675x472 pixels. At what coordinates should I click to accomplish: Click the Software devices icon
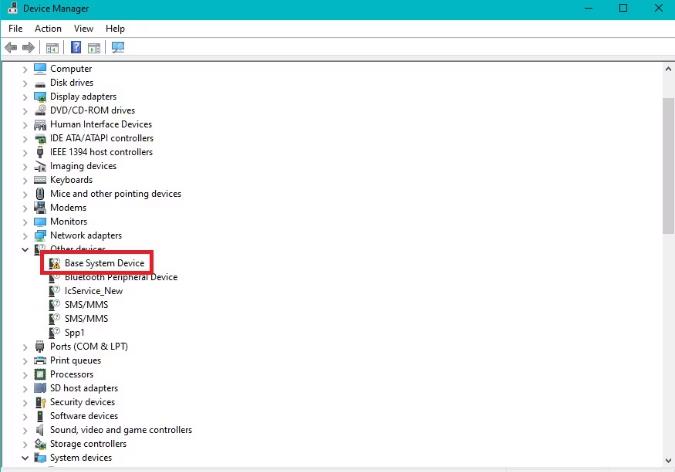pos(40,416)
